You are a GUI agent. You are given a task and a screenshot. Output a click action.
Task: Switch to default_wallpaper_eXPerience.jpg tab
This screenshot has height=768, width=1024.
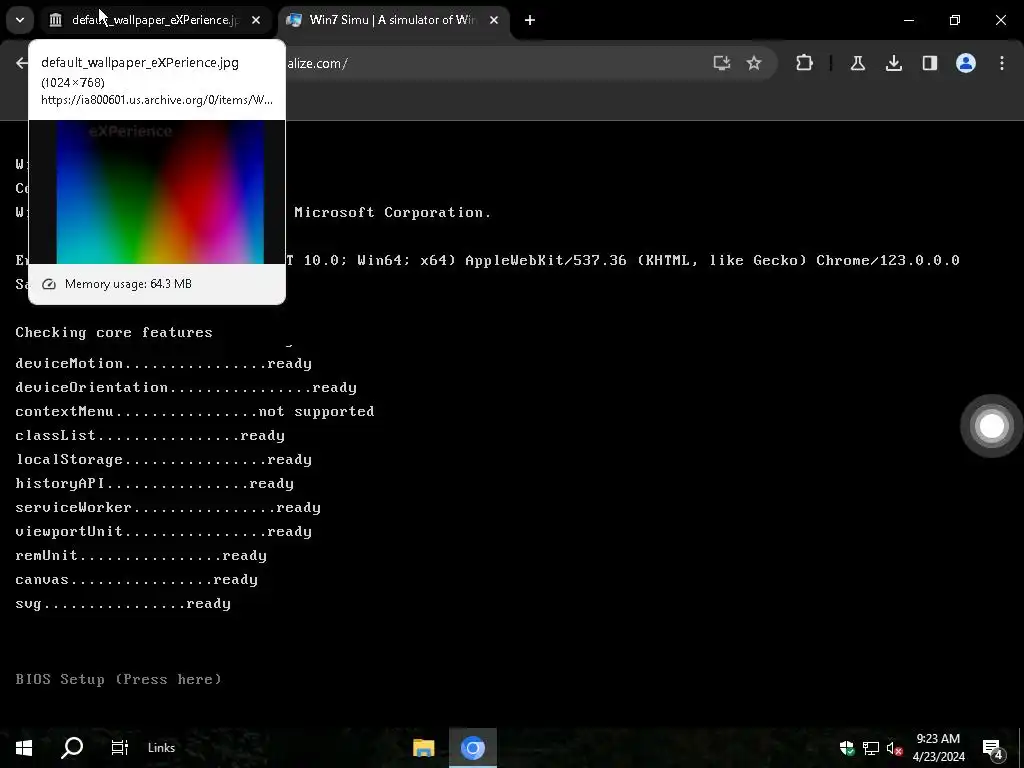tap(155, 20)
